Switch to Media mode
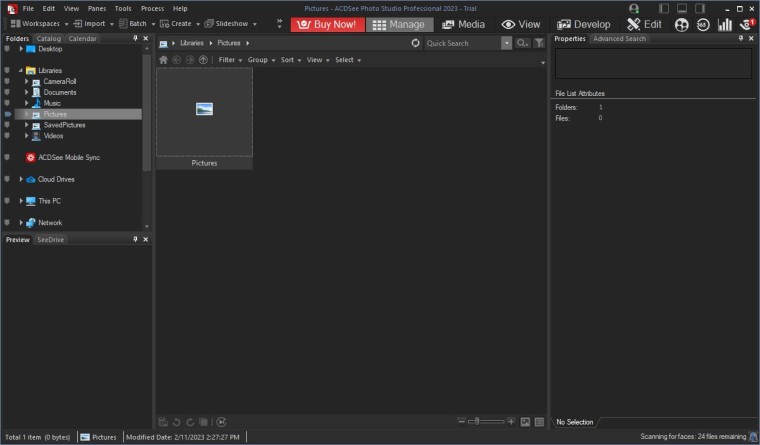This screenshot has height=445, width=760. point(463,24)
